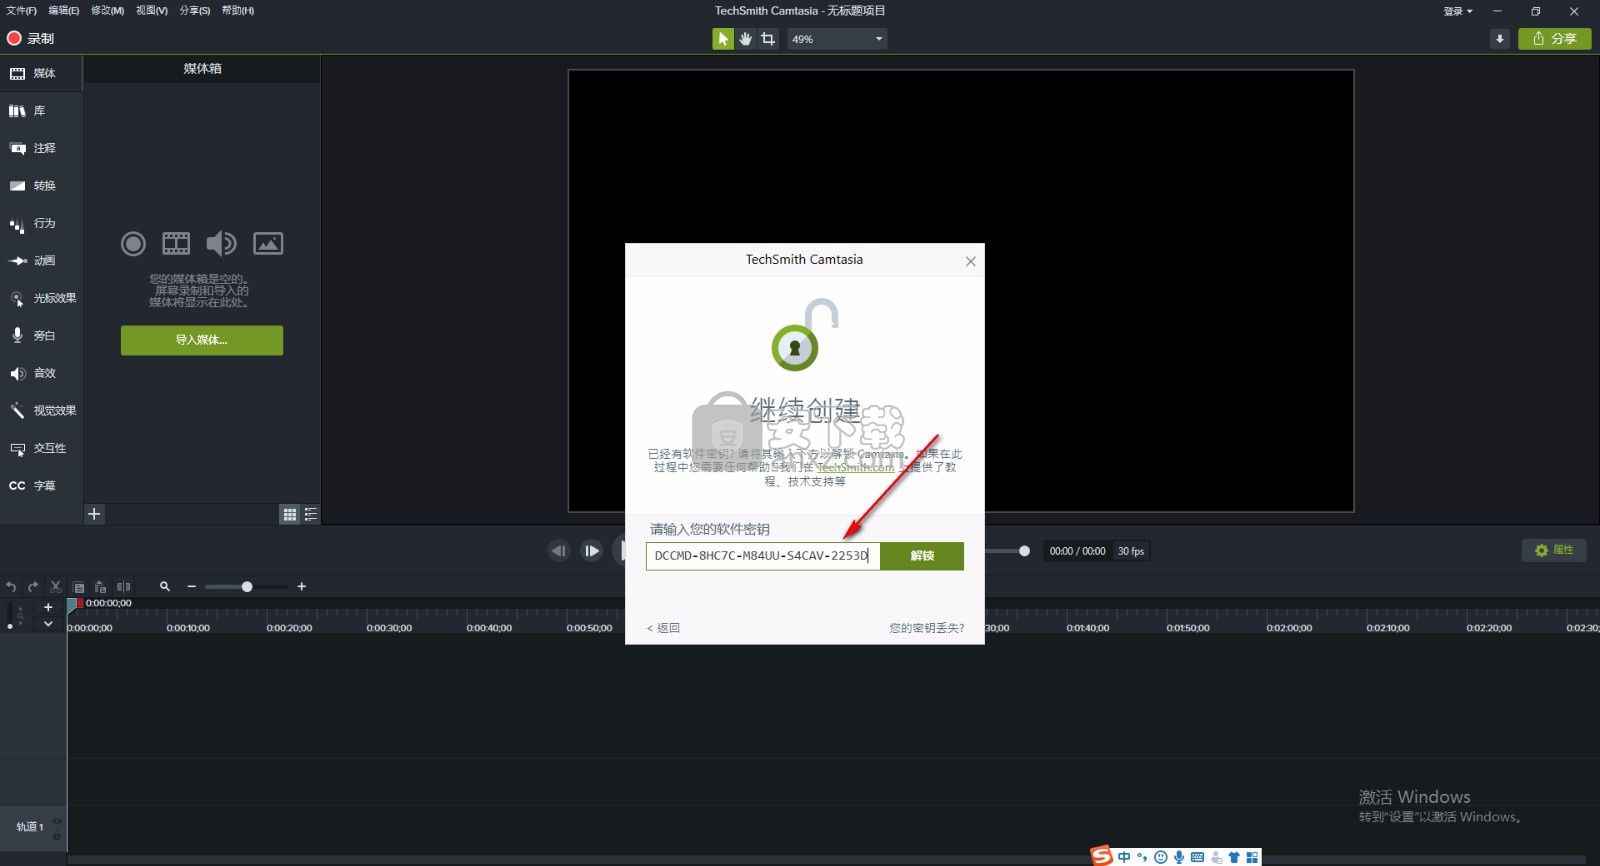1600x866 pixels.
Task: Click the 导入媒体... import media button
Action: click(202, 340)
